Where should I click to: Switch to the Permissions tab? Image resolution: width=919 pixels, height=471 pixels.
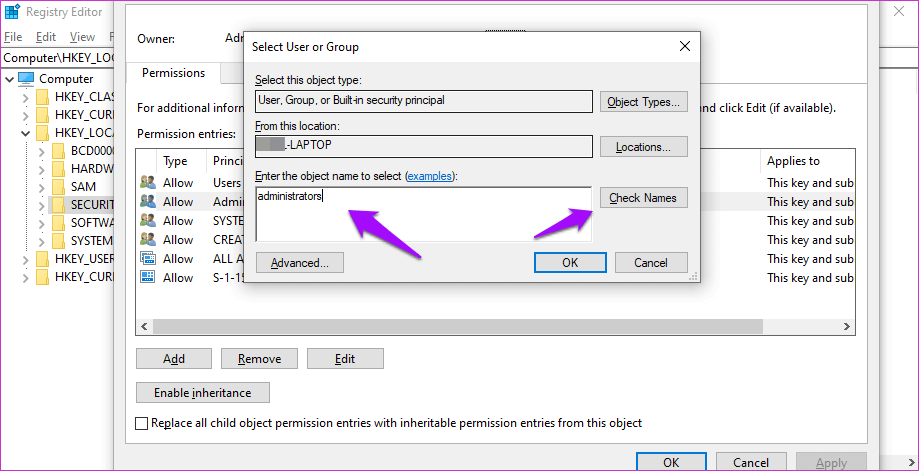pyautogui.click(x=173, y=73)
